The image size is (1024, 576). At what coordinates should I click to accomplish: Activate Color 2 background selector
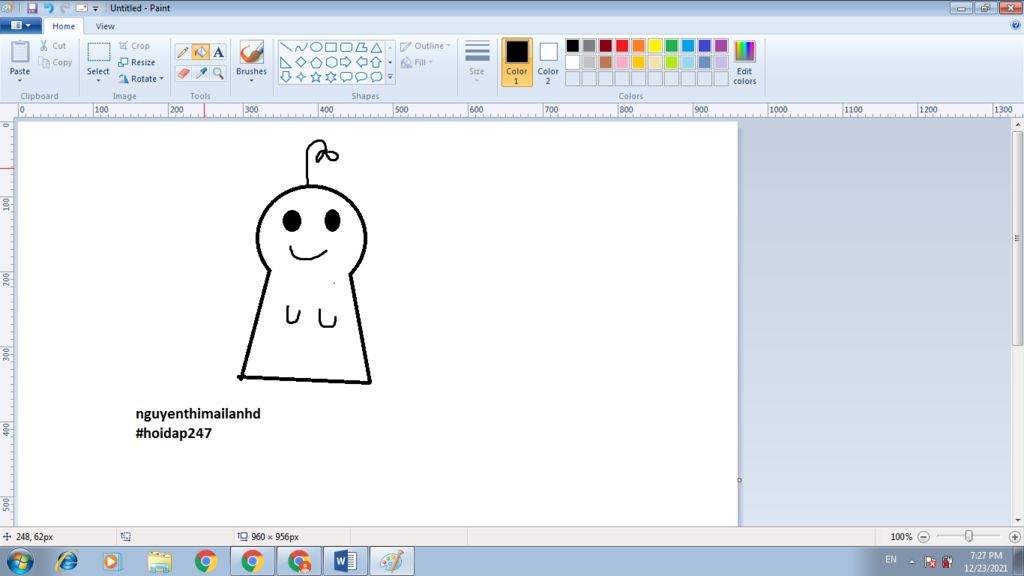coord(548,62)
